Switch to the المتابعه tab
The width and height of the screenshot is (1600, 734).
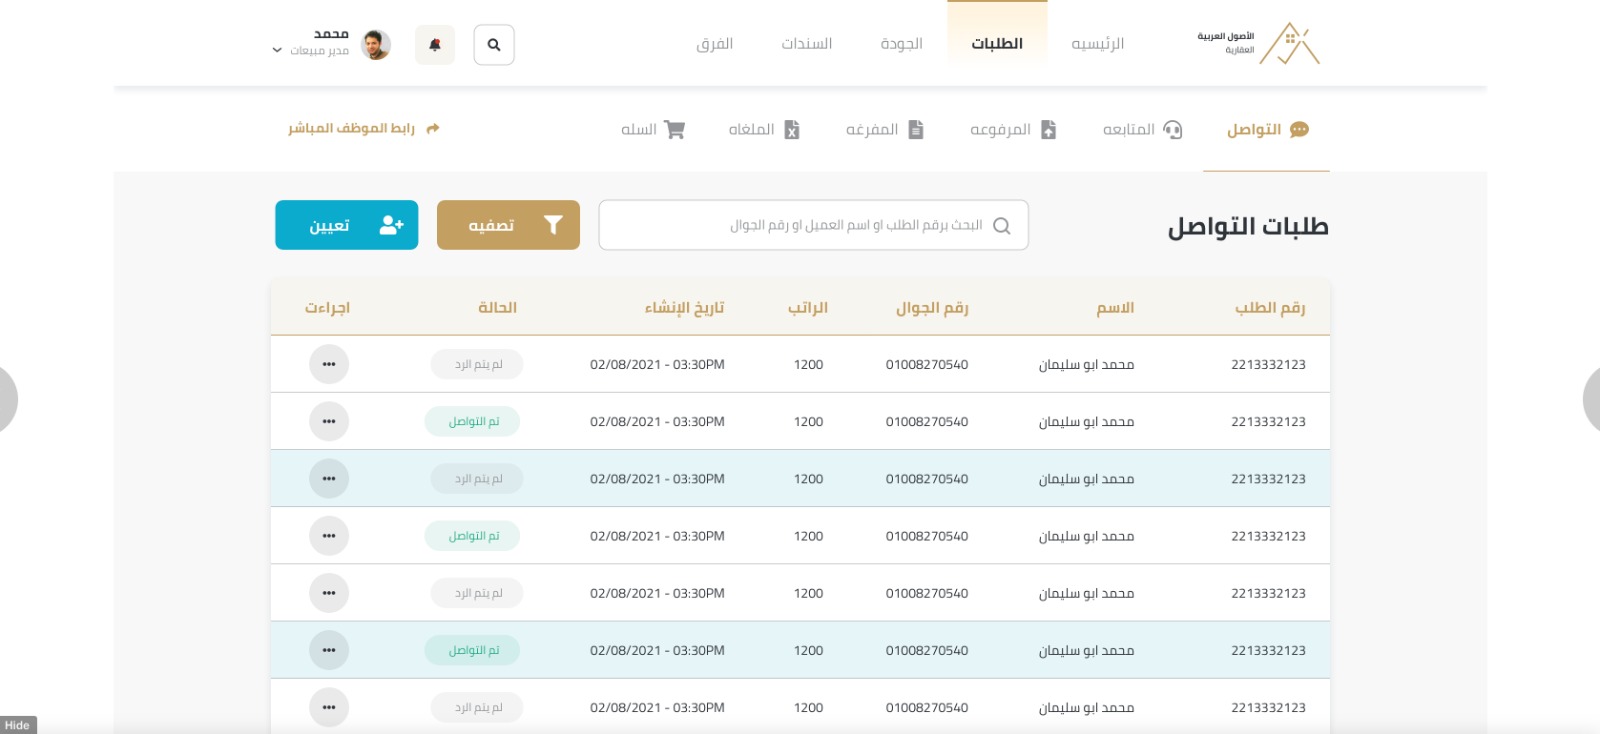(x=1142, y=130)
